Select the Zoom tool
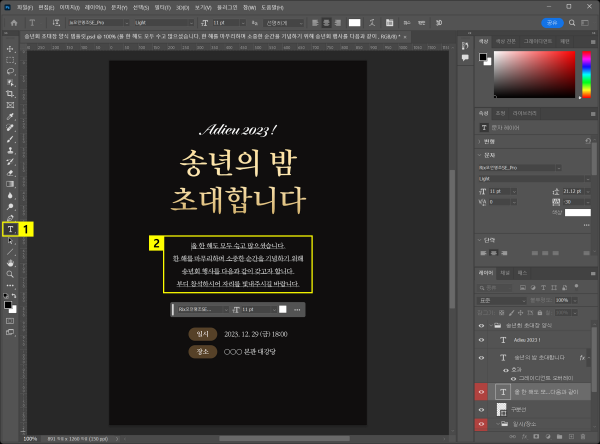 pyautogui.click(x=10, y=273)
